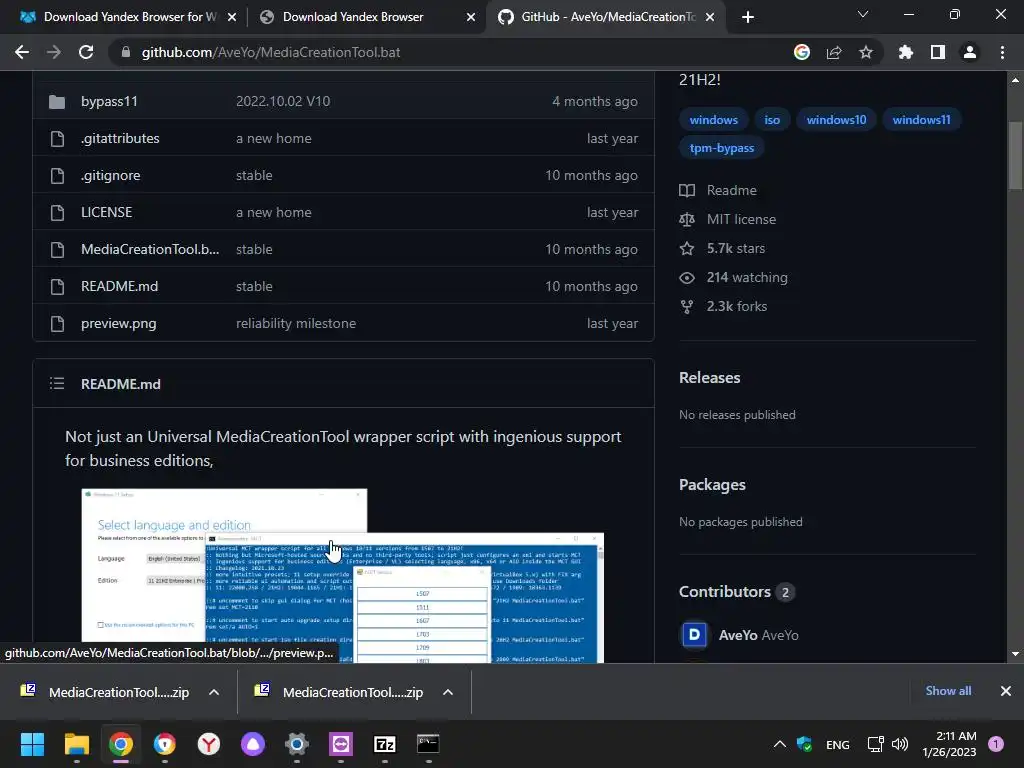The width and height of the screenshot is (1024, 768).
Task: Open Settings gear on taskbar
Action: 296,744
